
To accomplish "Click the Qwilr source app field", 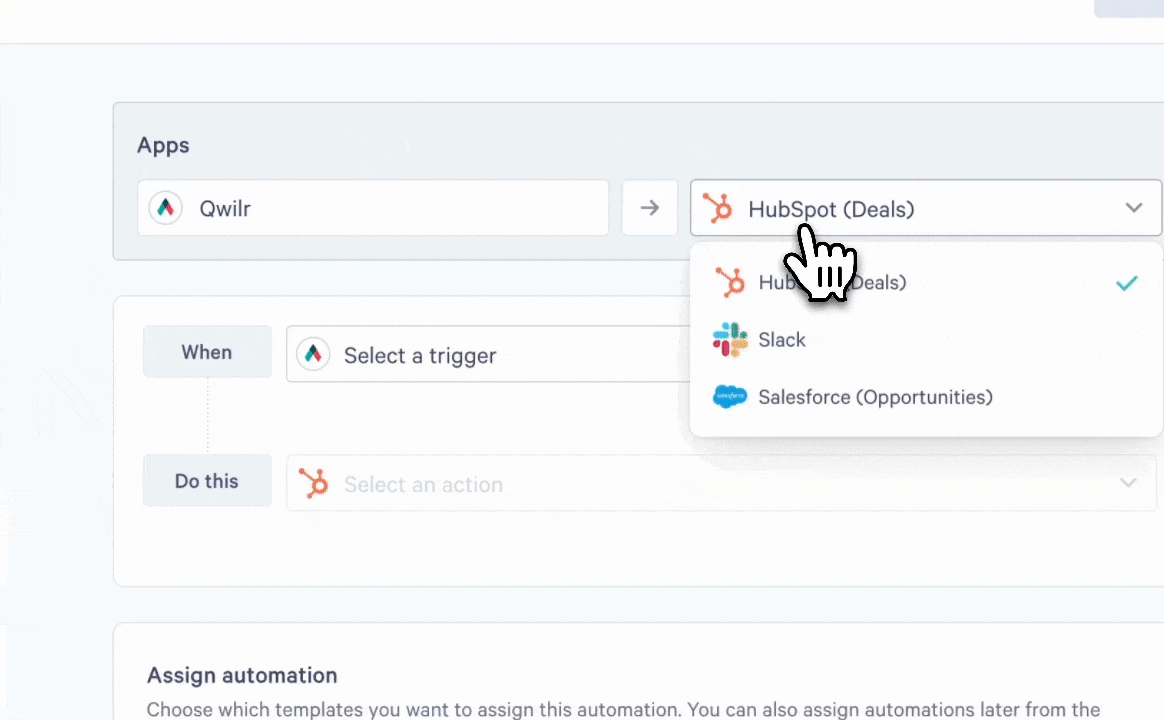I will click(x=373, y=208).
